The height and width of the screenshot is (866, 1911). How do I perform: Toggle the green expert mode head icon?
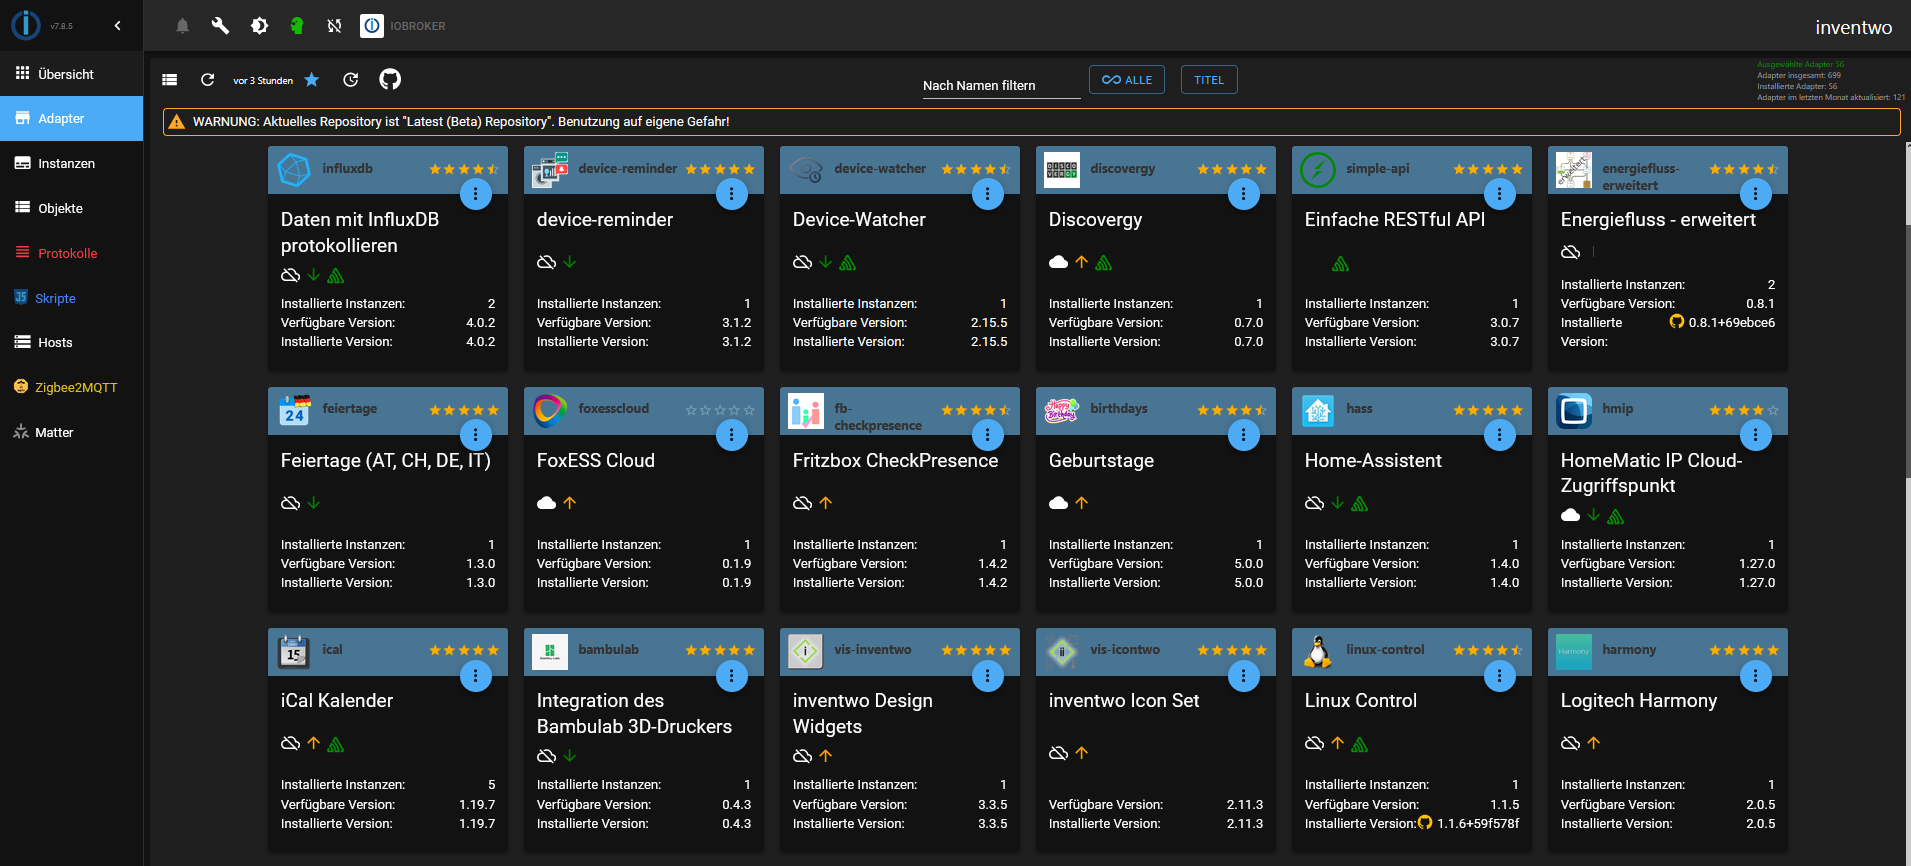pyautogui.click(x=297, y=26)
